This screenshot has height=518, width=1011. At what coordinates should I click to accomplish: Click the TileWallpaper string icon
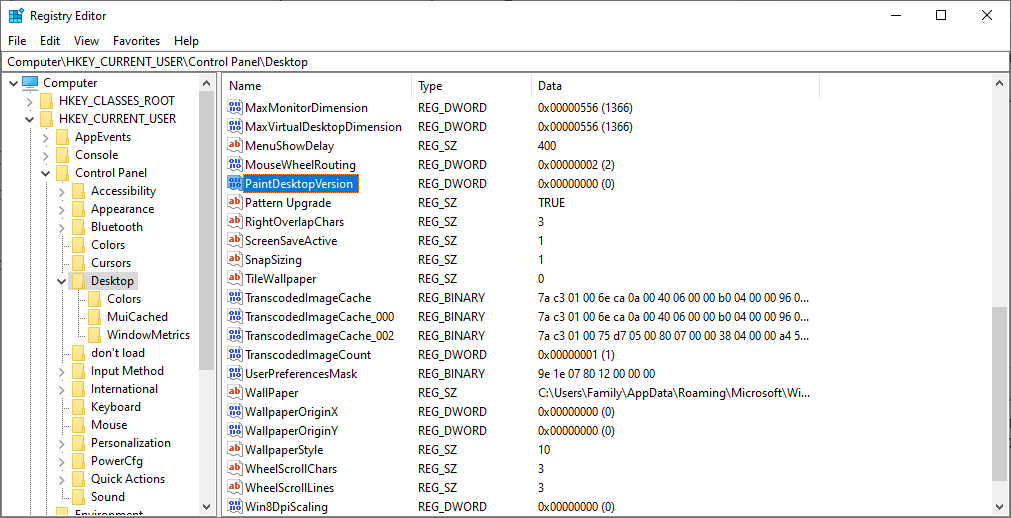(x=235, y=279)
